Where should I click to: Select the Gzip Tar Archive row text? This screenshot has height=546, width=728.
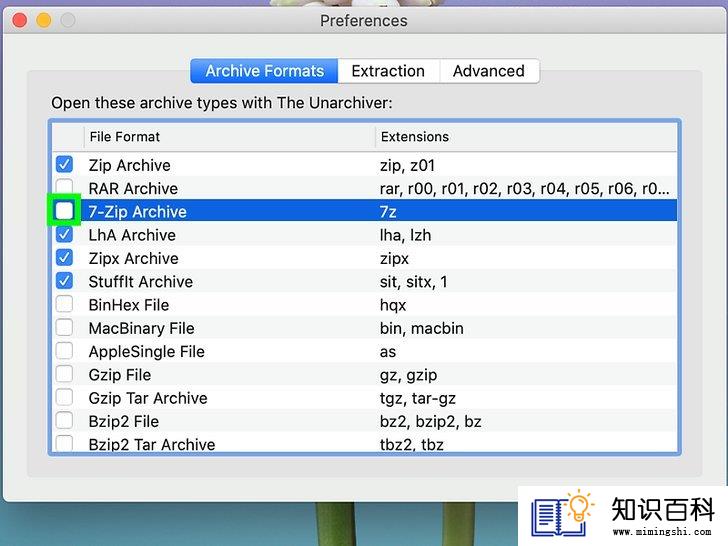click(x=148, y=398)
